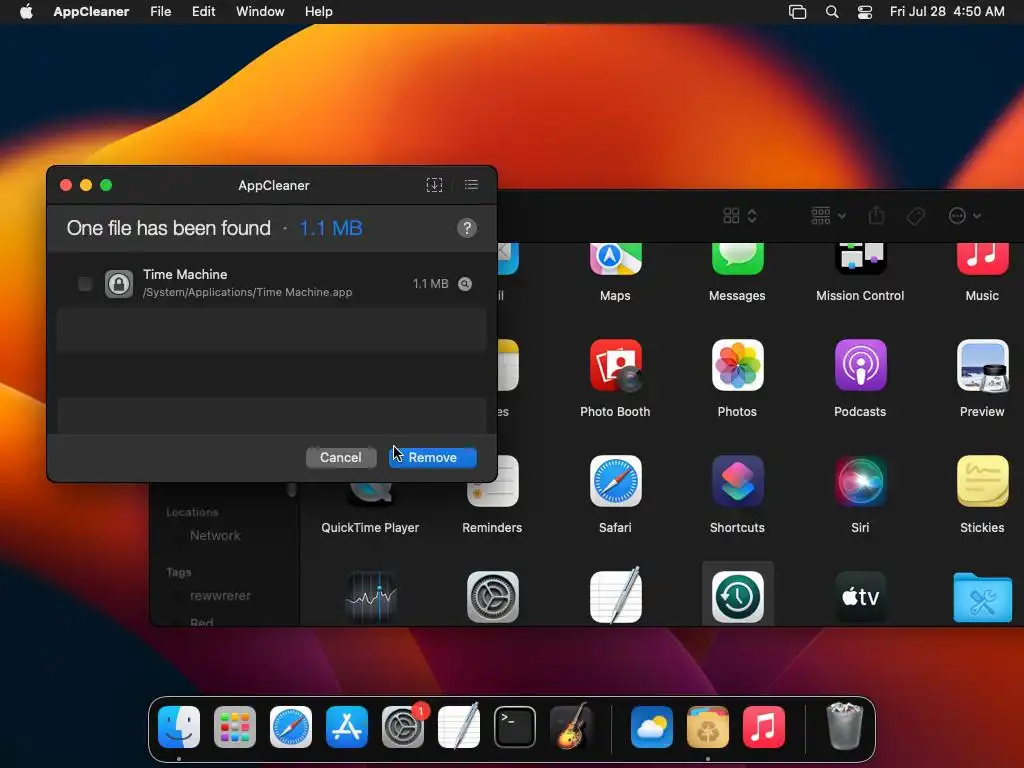This screenshot has width=1024, height=768.
Task: Select Network in Finder sidebar
Action: tap(215, 536)
